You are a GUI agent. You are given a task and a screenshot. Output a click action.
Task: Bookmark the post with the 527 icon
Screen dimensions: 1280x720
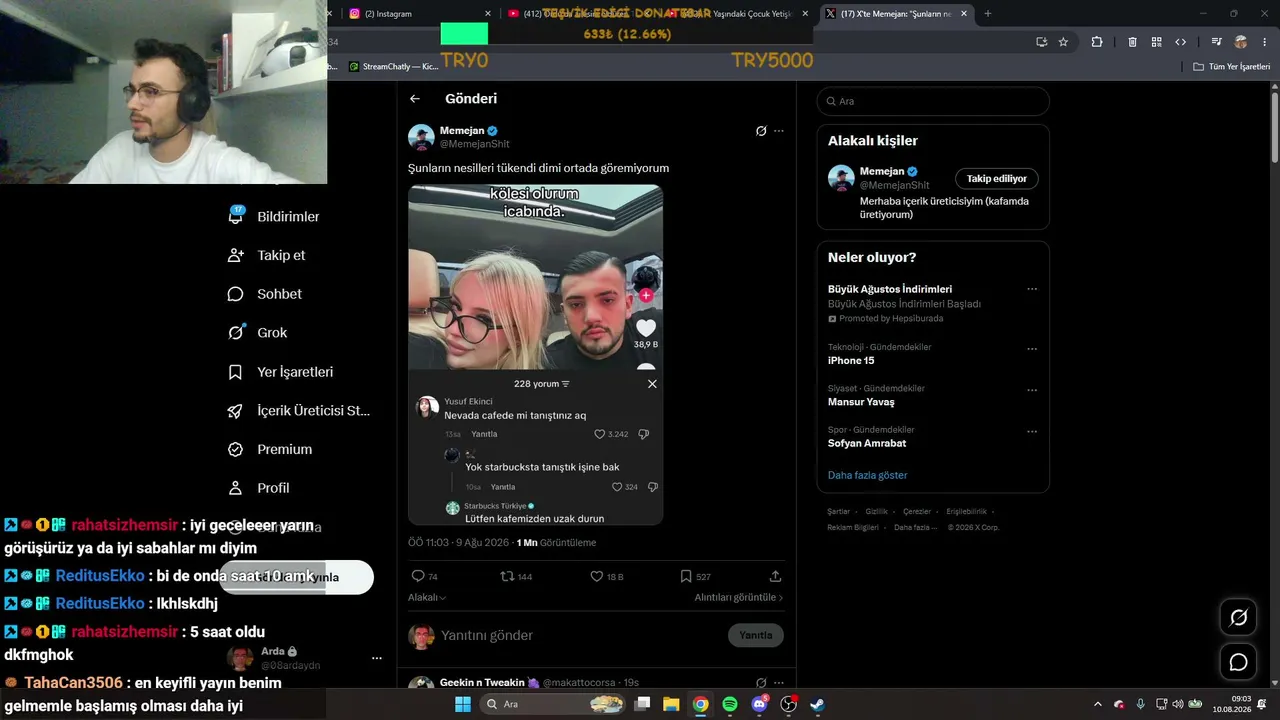pyautogui.click(x=686, y=576)
